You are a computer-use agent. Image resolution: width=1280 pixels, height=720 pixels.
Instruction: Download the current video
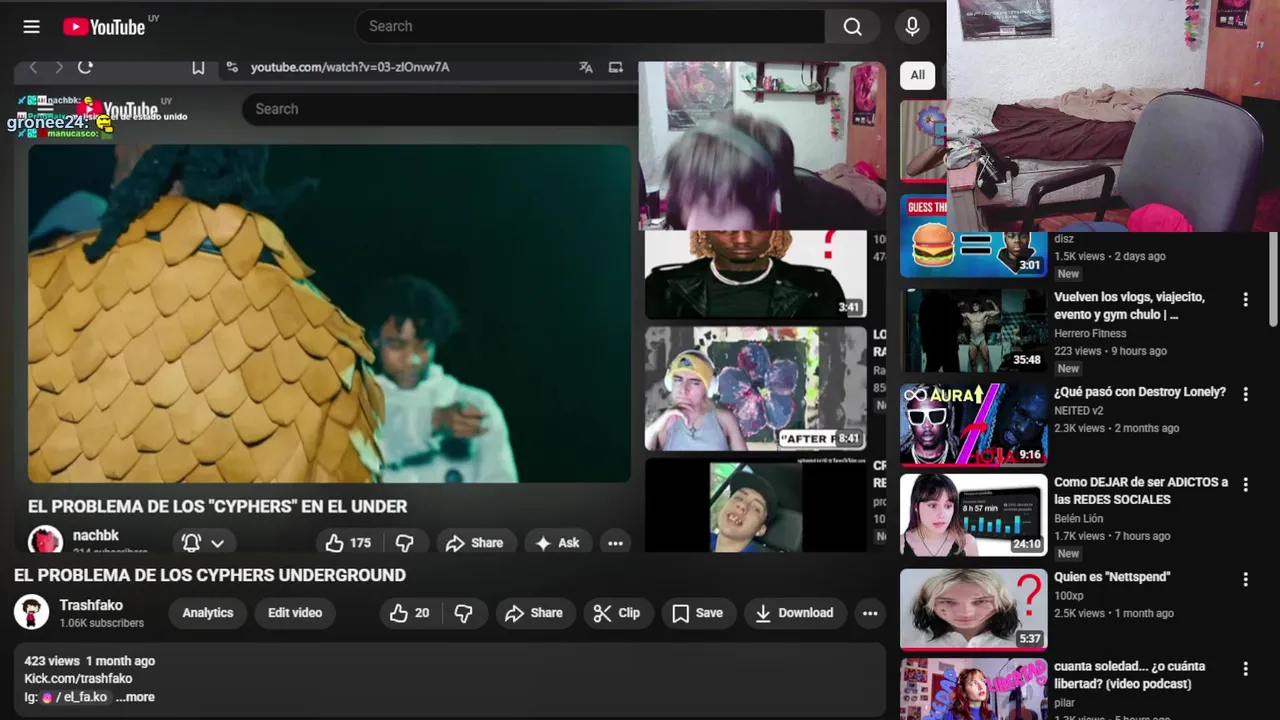click(x=794, y=613)
